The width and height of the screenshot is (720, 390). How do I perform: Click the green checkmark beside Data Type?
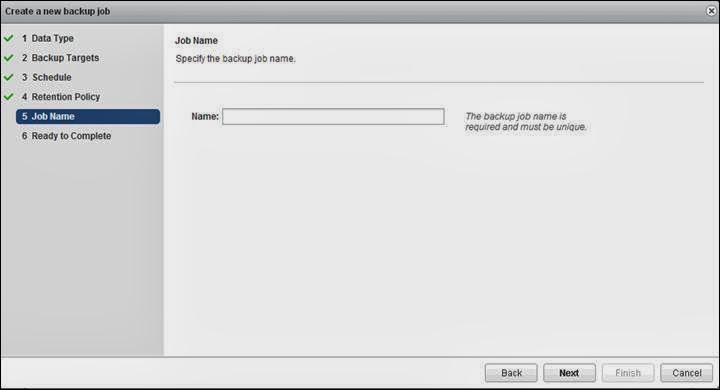pyautogui.click(x=8, y=38)
